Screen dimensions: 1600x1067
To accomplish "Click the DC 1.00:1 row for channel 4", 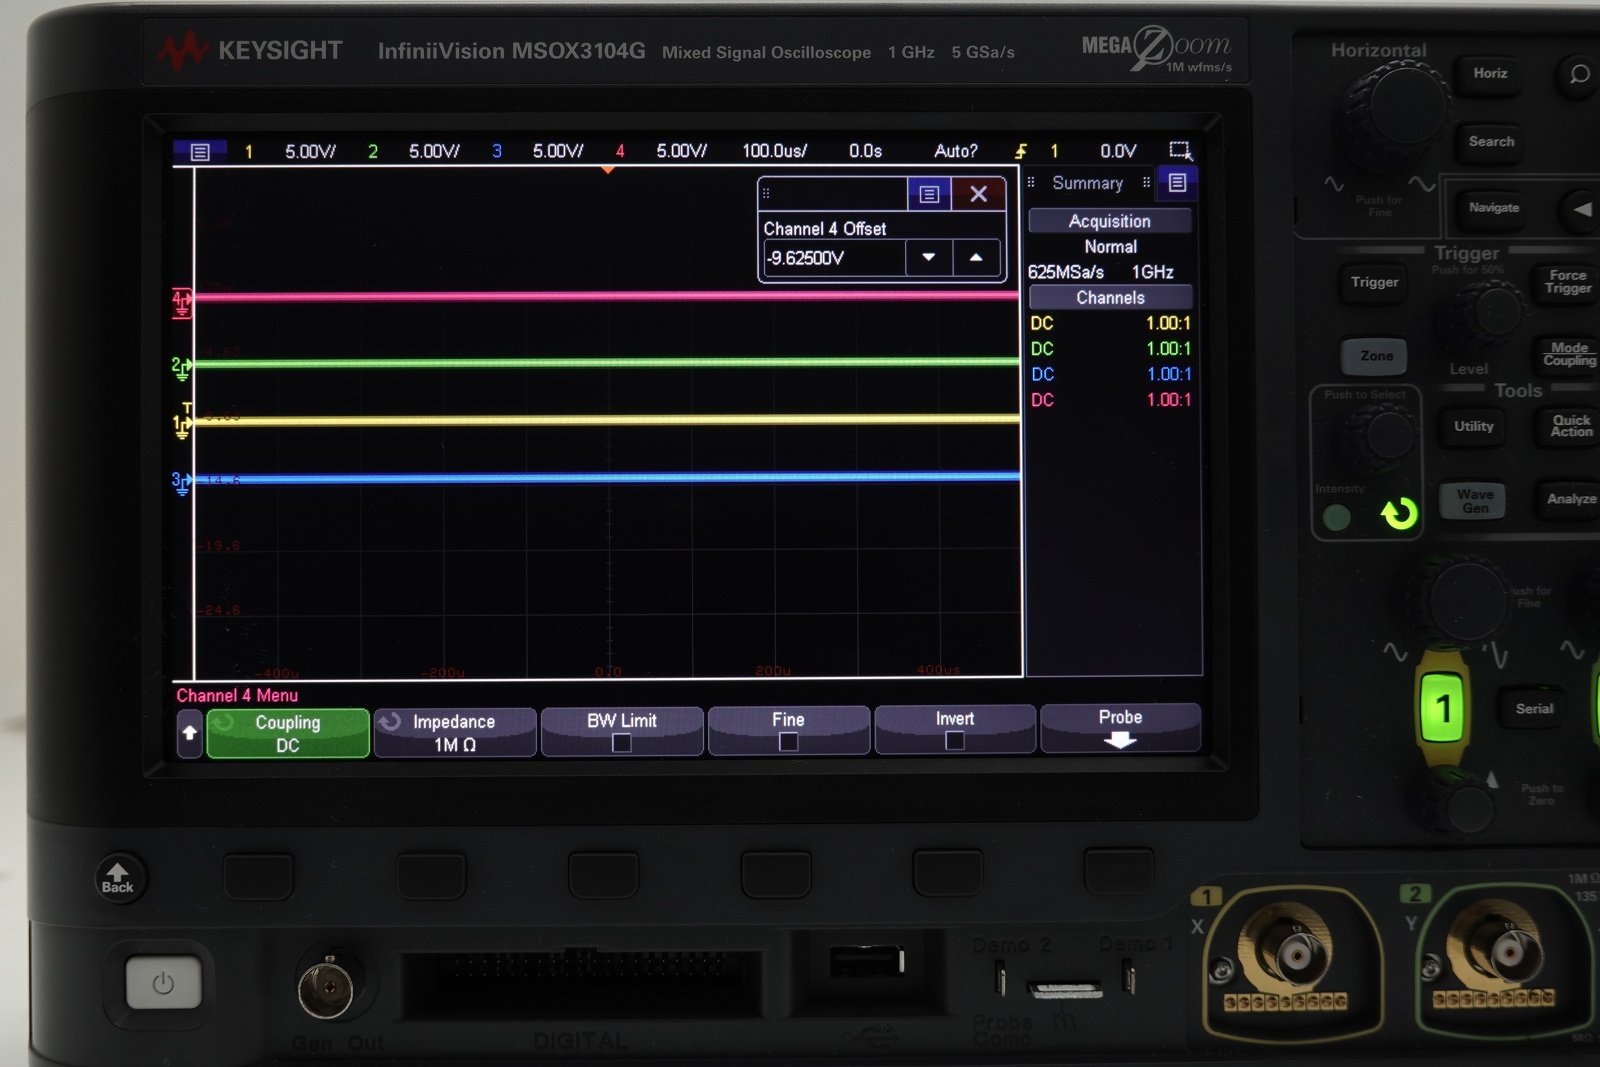I will point(1110,400).
